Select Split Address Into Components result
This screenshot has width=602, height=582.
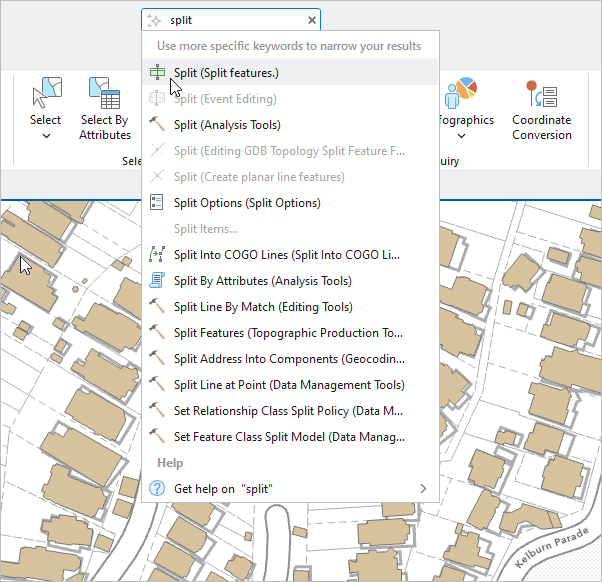[288, 359]
